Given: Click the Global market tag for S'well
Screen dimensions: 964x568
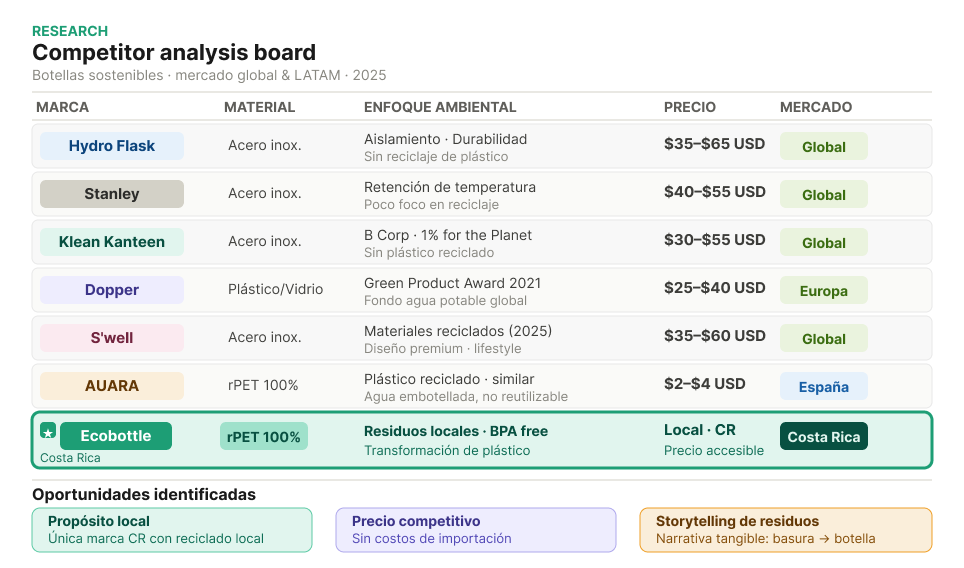Looking at the screenshot, I should [x=824, y=339].
